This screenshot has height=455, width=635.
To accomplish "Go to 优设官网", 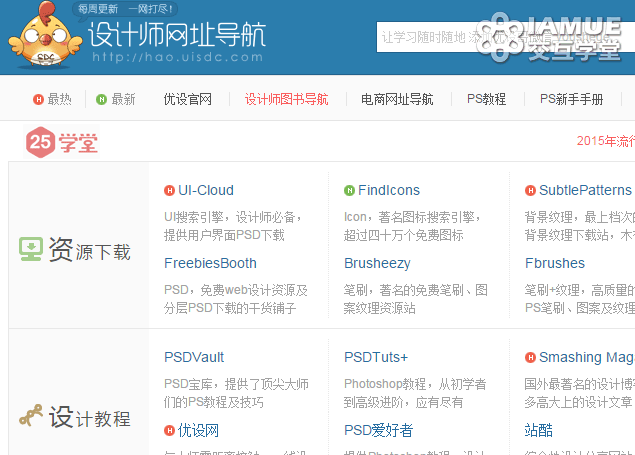I will point(188,99).
